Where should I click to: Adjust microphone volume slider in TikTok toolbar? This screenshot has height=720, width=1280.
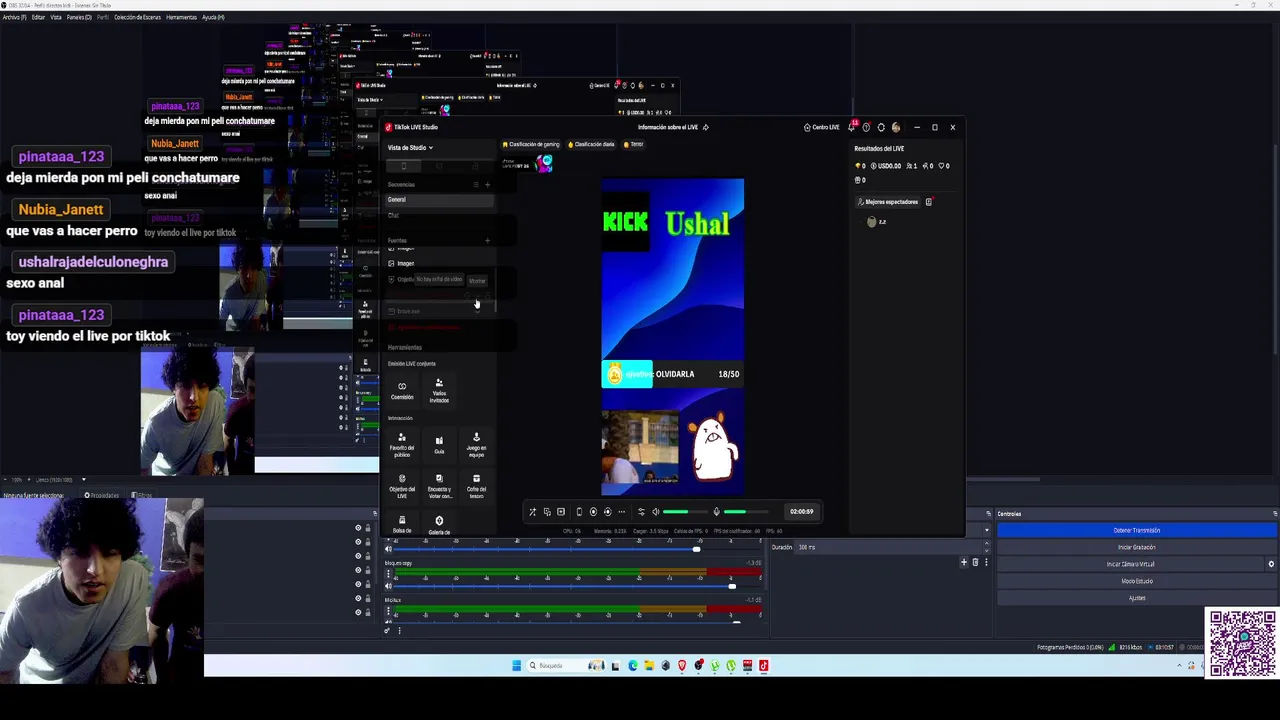click(745, 512)
